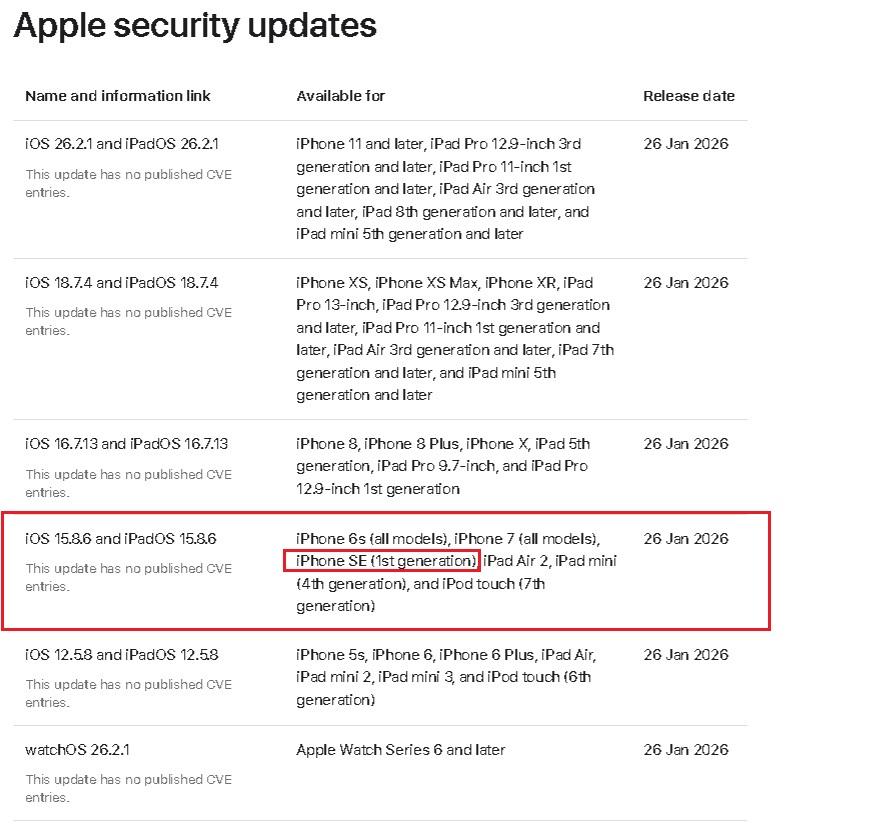Open the iOS 12.5.8 and iPadOS 12.5.8 entry

point(122,654)
